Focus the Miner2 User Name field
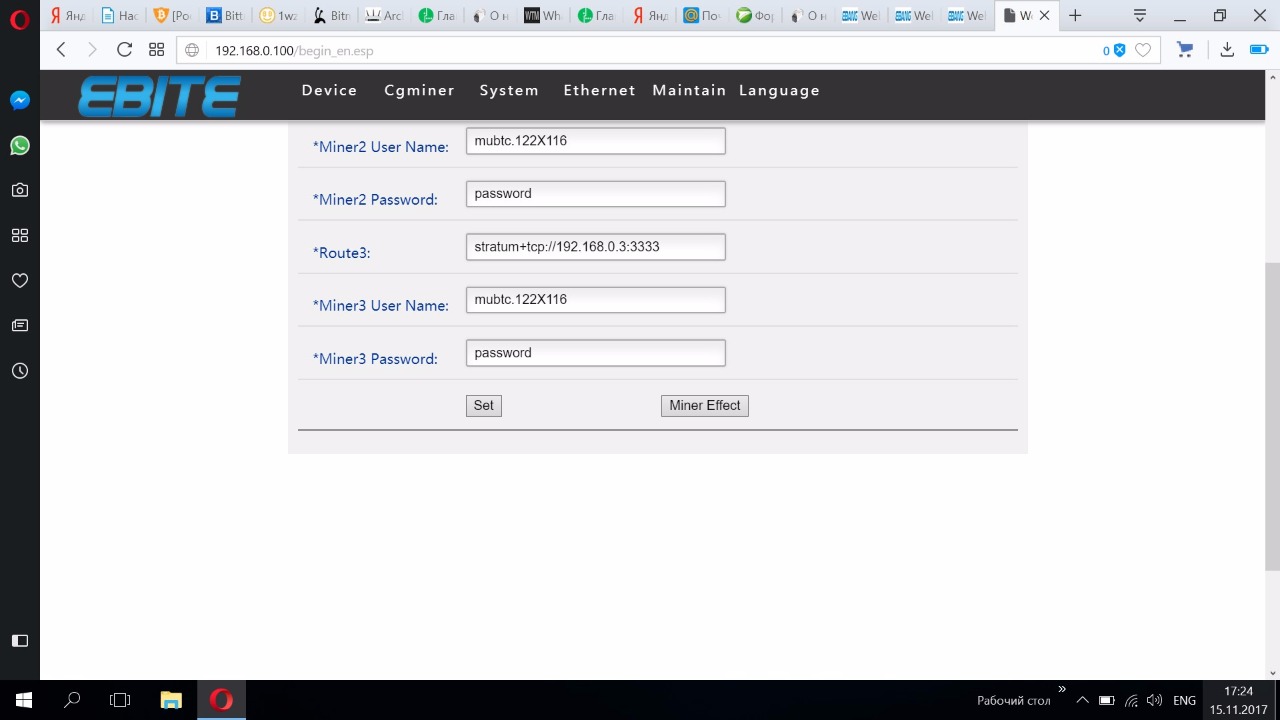1280x720 pixels. point(595,141)
